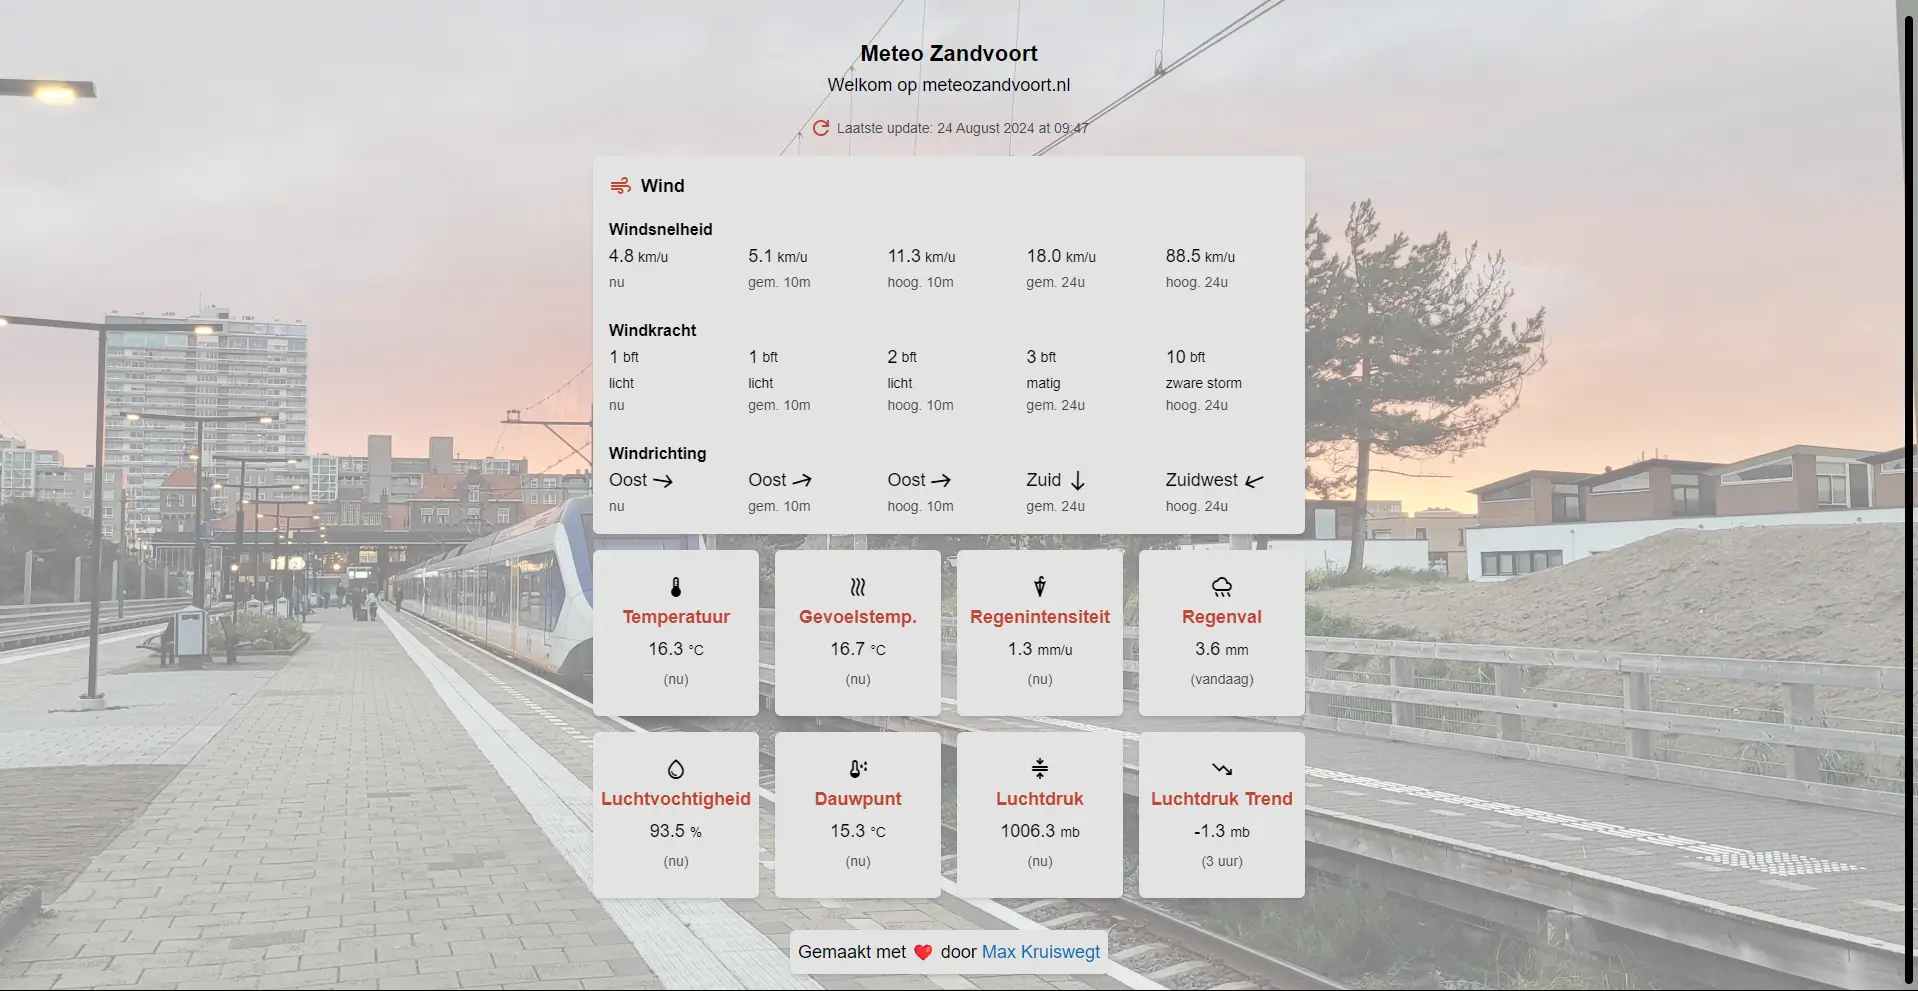Select the Temperatuur card

pos(676,632)
